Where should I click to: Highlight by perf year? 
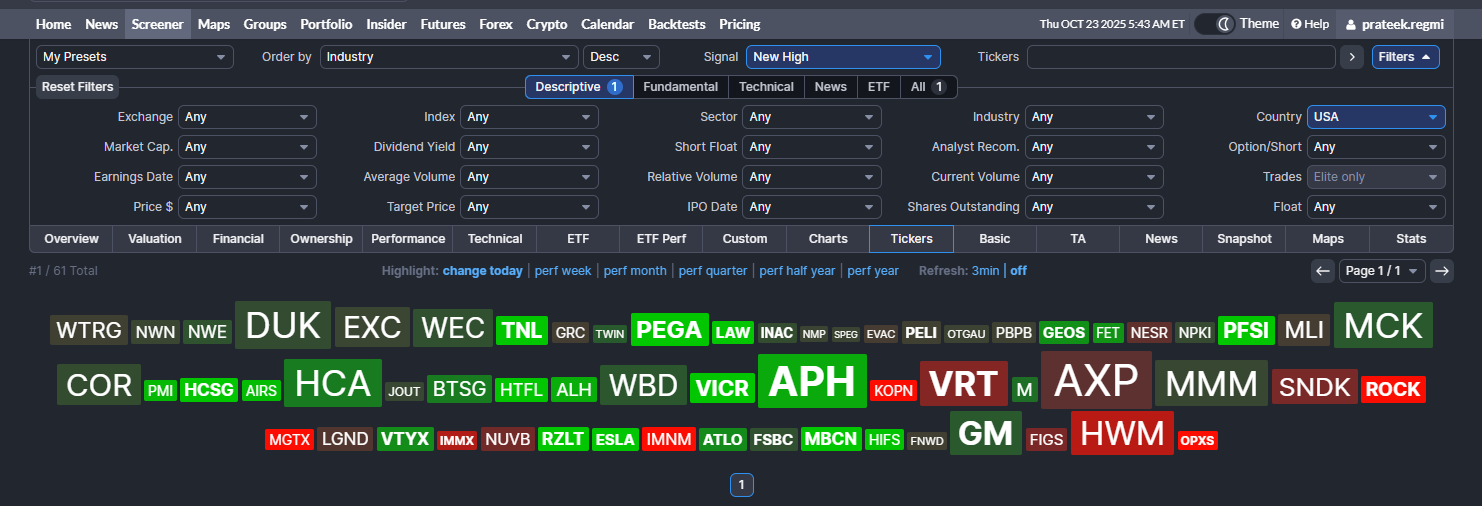(x=873, y=271)
